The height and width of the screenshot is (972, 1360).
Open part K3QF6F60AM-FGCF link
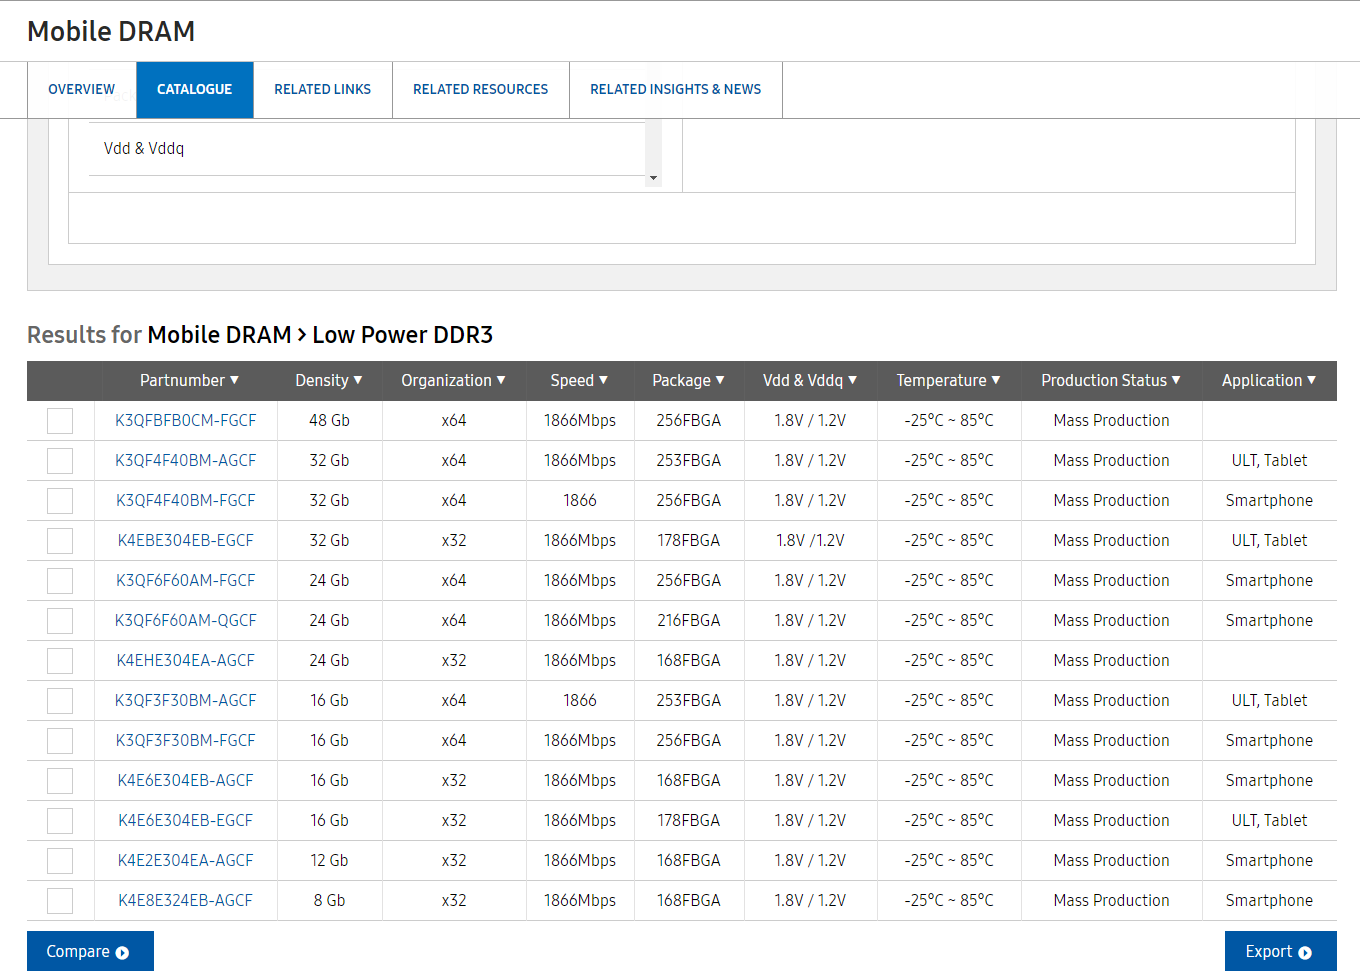186,581
